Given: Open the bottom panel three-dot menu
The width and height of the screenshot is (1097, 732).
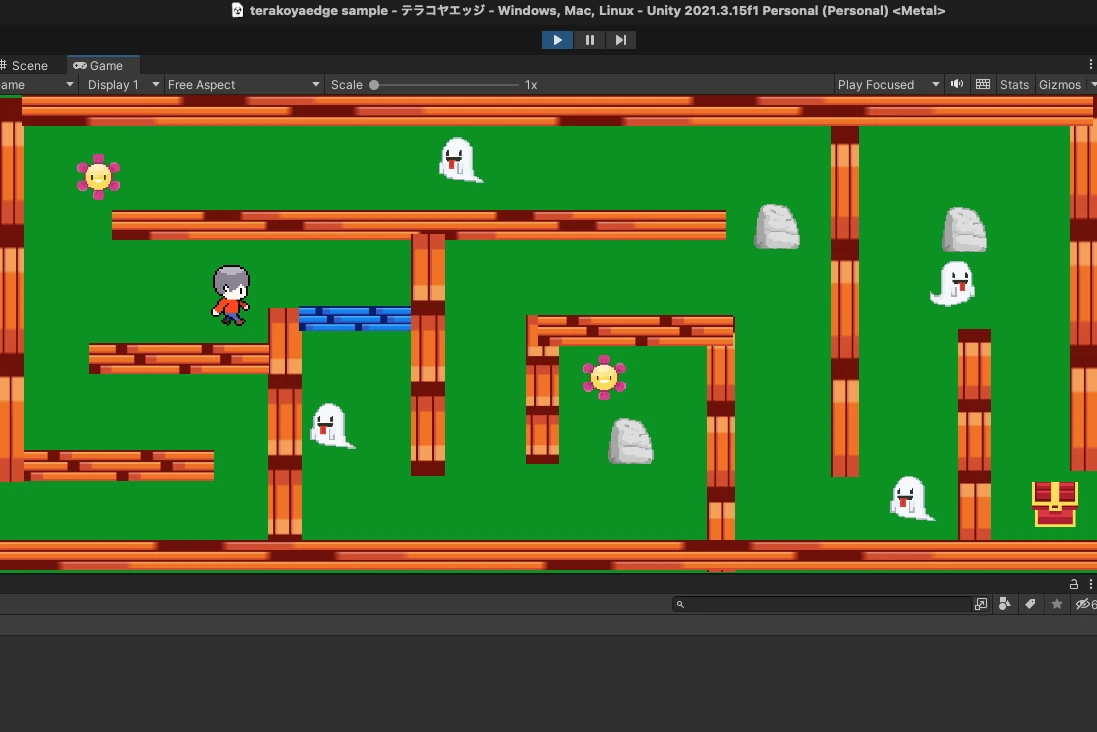Looking at the screenshot, I should (1090, 584).
